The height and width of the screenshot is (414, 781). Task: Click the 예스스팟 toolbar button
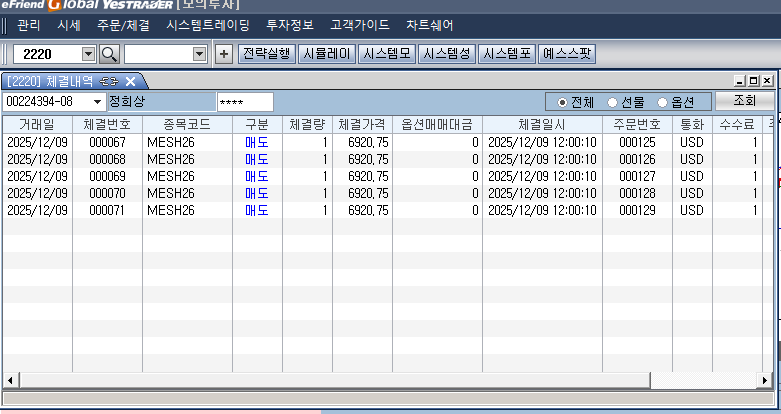point(567,54)
